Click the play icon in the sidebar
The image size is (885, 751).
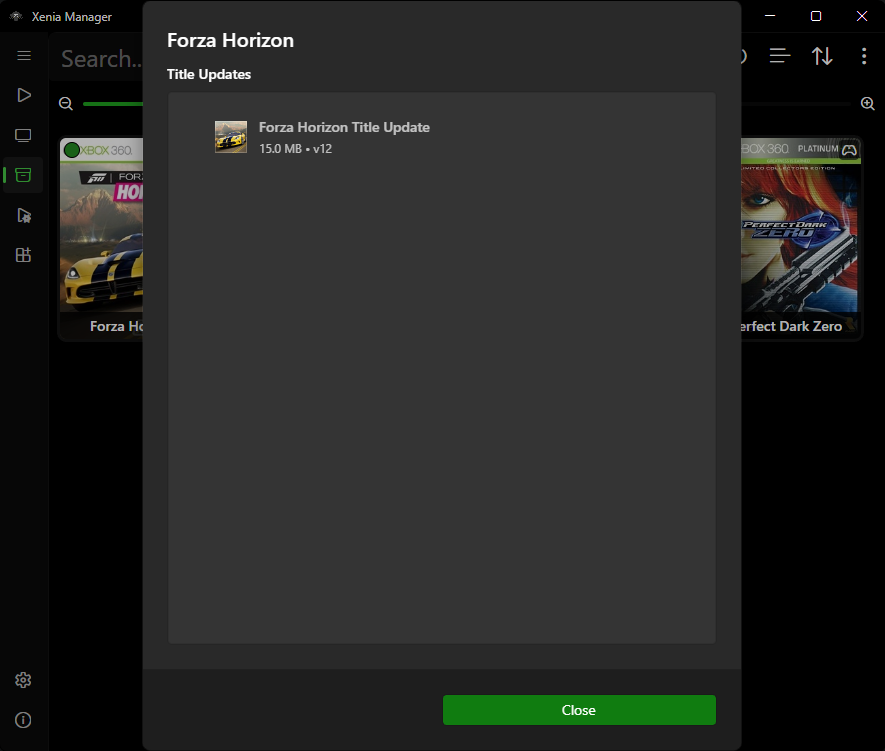(x=24, y=95)
